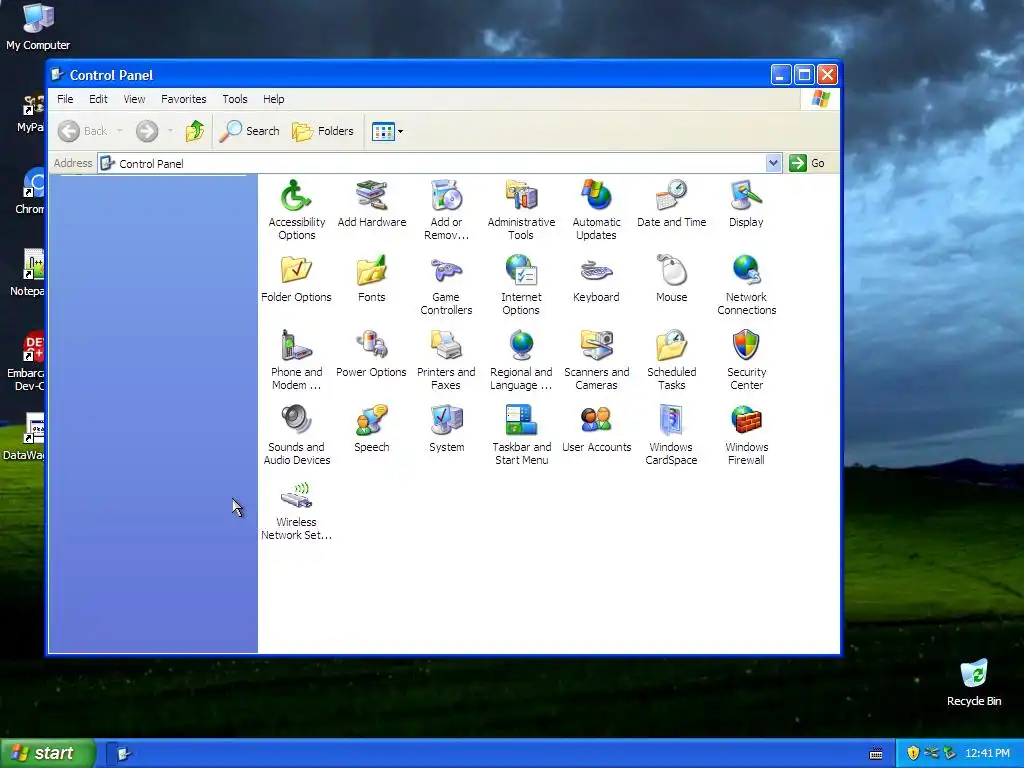Open Scheduled Tasks icon
This screenshot has width=1024, height=768.
click(x=671, y=360)
